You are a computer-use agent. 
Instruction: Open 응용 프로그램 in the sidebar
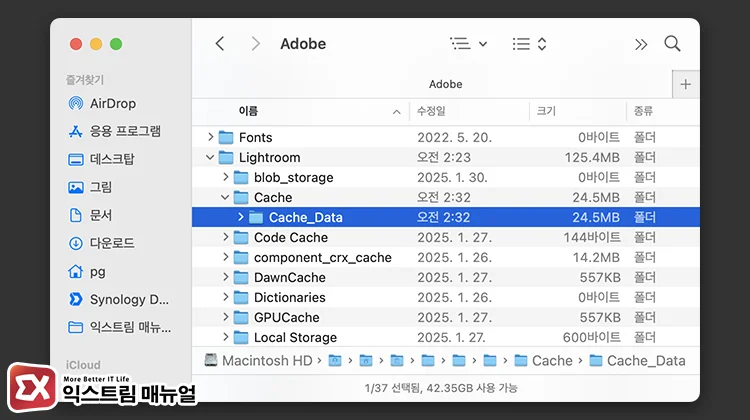point(114,131)
